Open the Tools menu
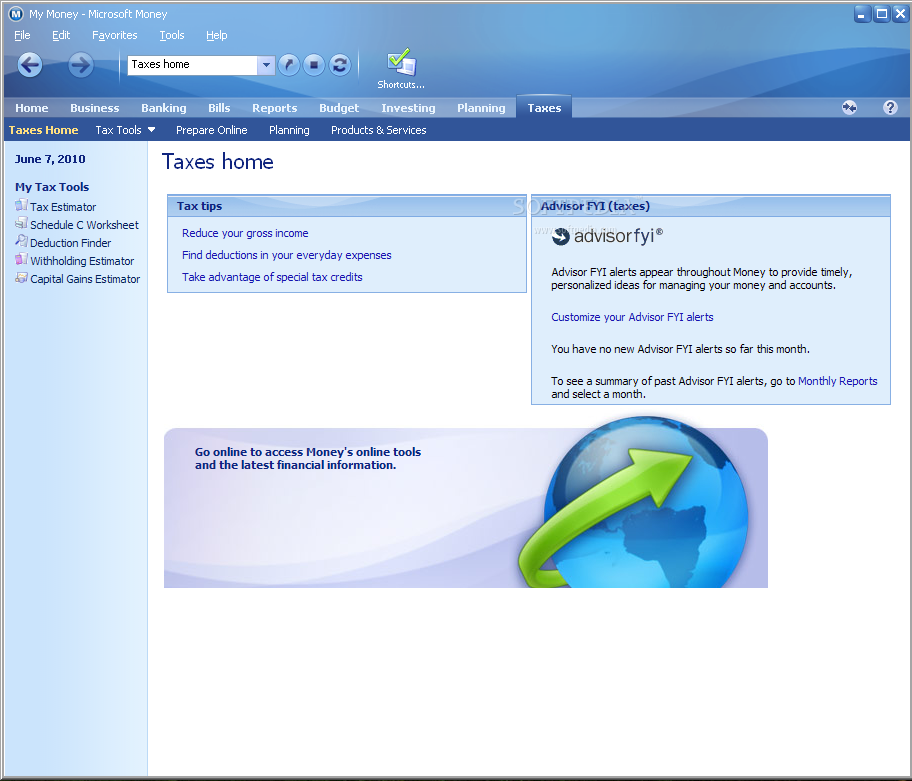The width and height of the screenshot is (912, 781). (172, 35)
